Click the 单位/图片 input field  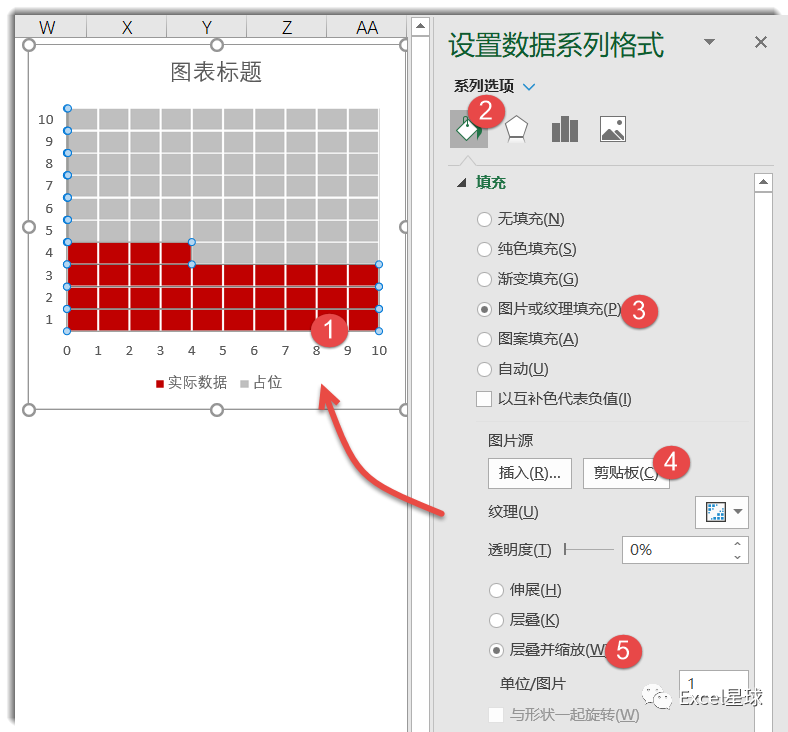coord(714,683)
